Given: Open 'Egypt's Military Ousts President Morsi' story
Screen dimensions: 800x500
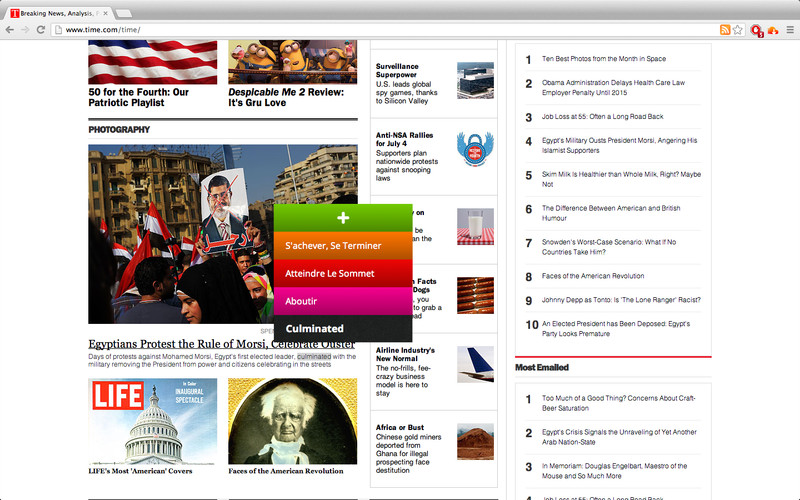Looking at the screenshot, I should (x=619, y=145).
